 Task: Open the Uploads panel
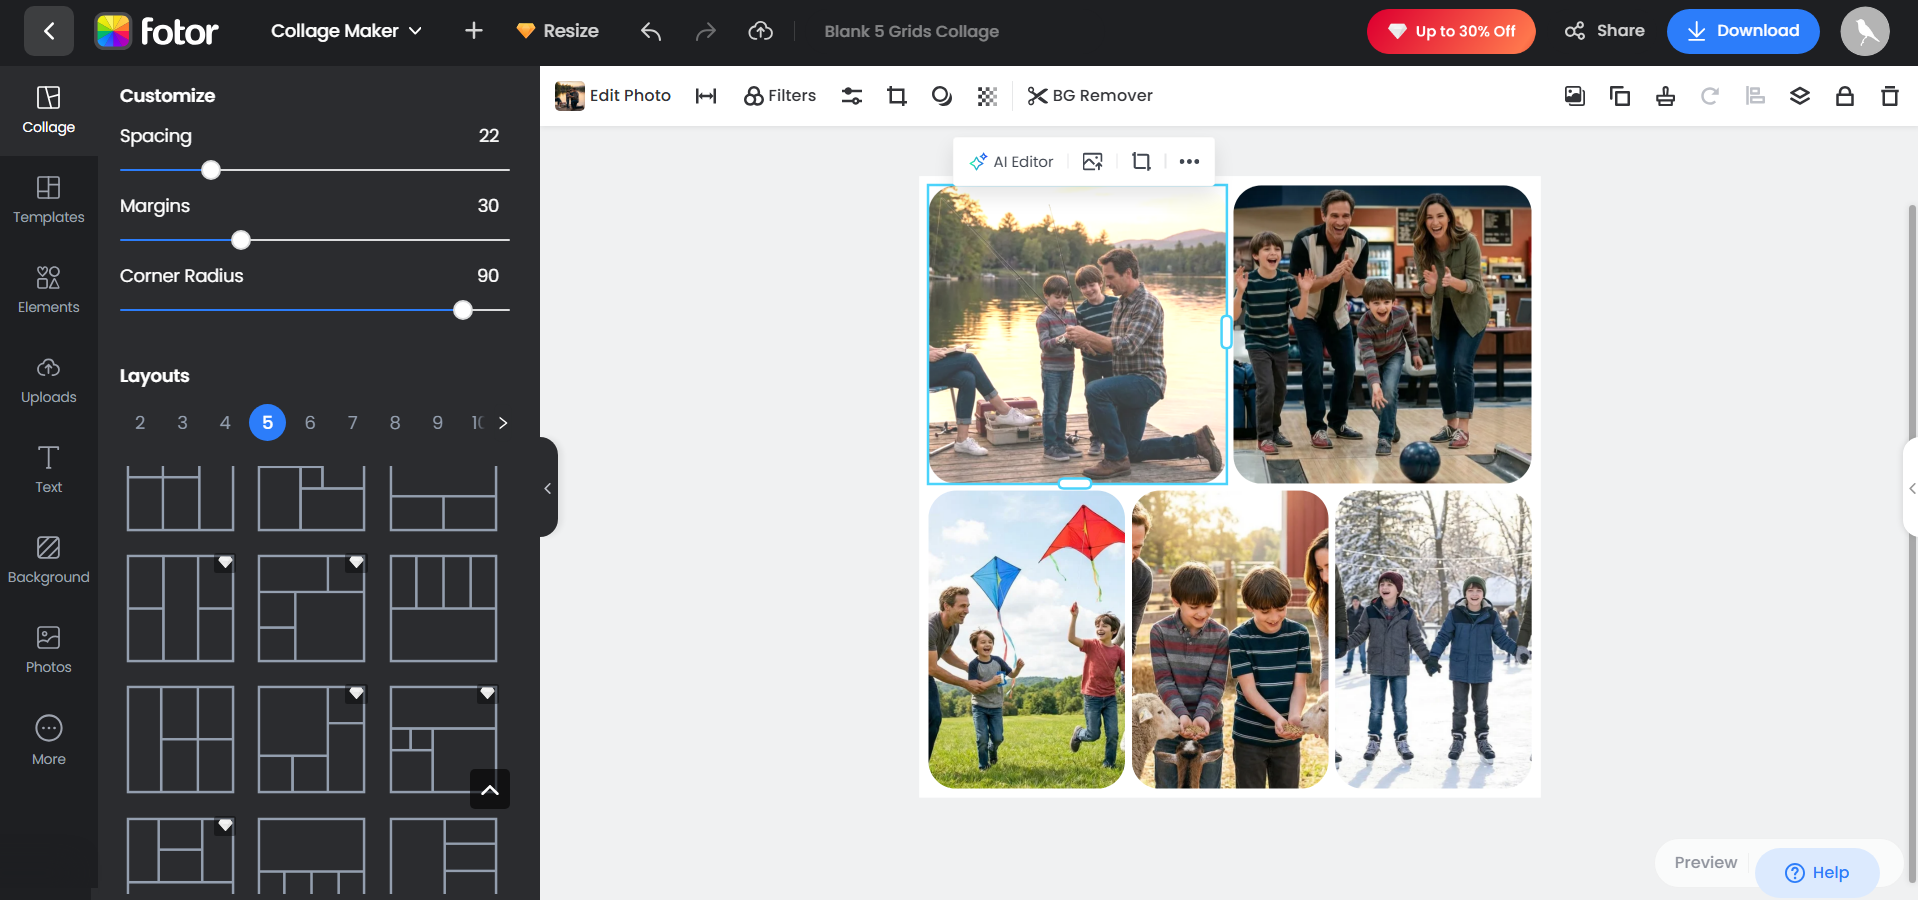point(48,381)
